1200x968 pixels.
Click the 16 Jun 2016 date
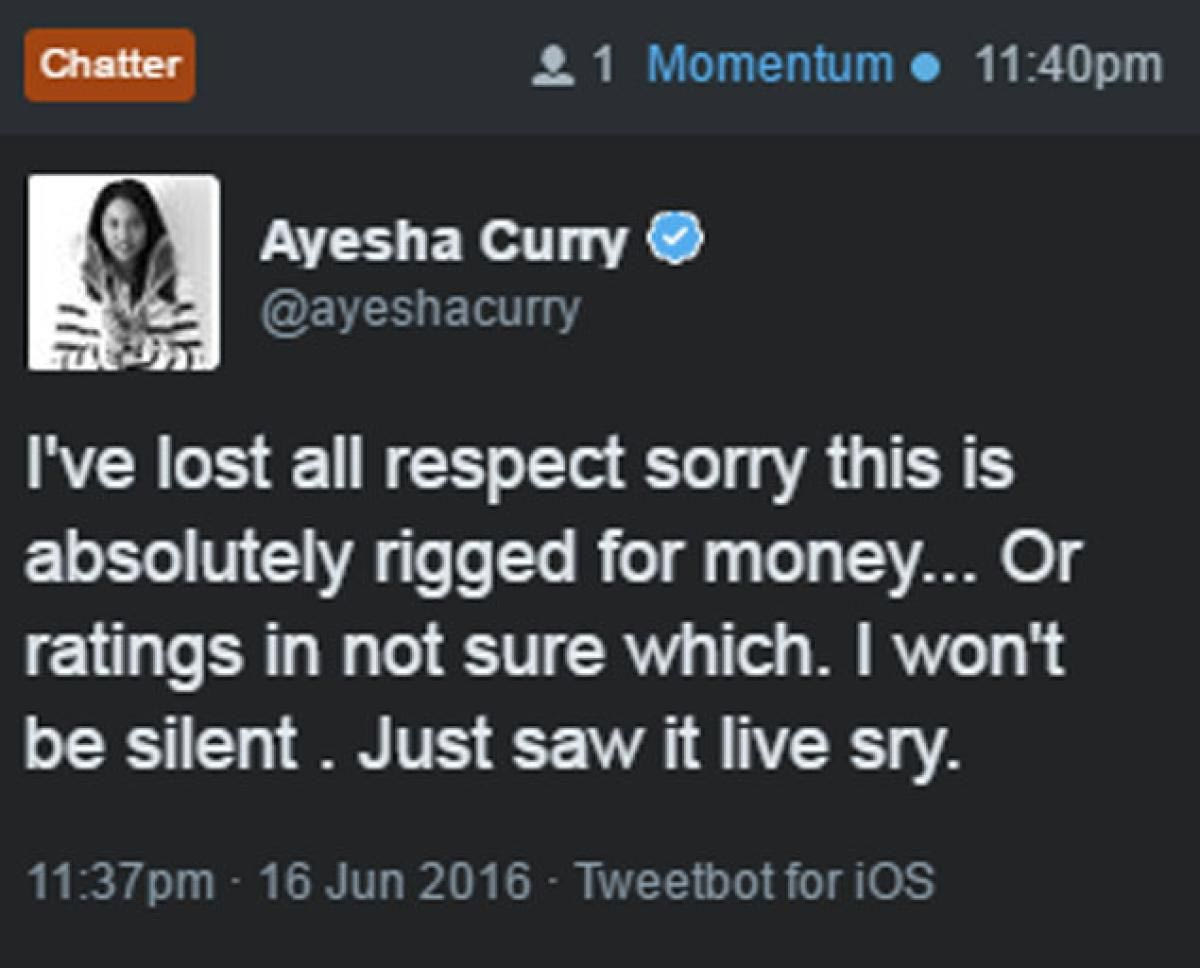(395, 881)
